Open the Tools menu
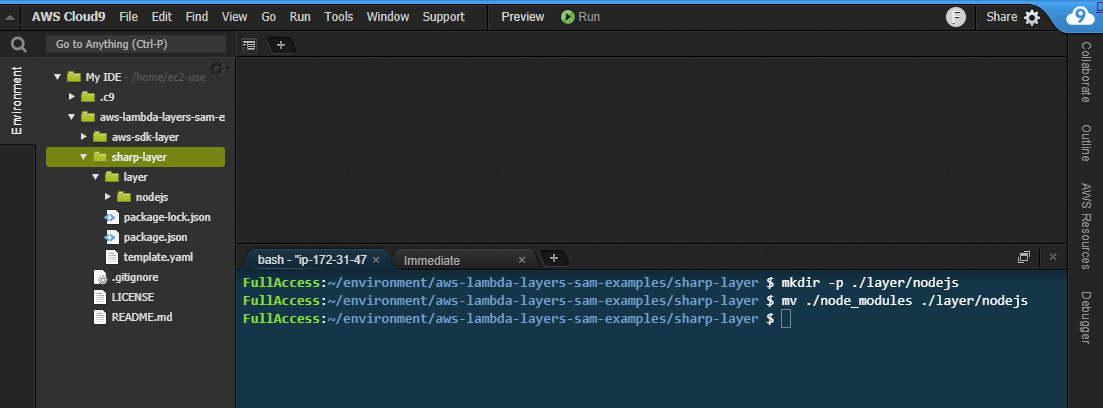 pyautogui.click(x=338, y=17)
